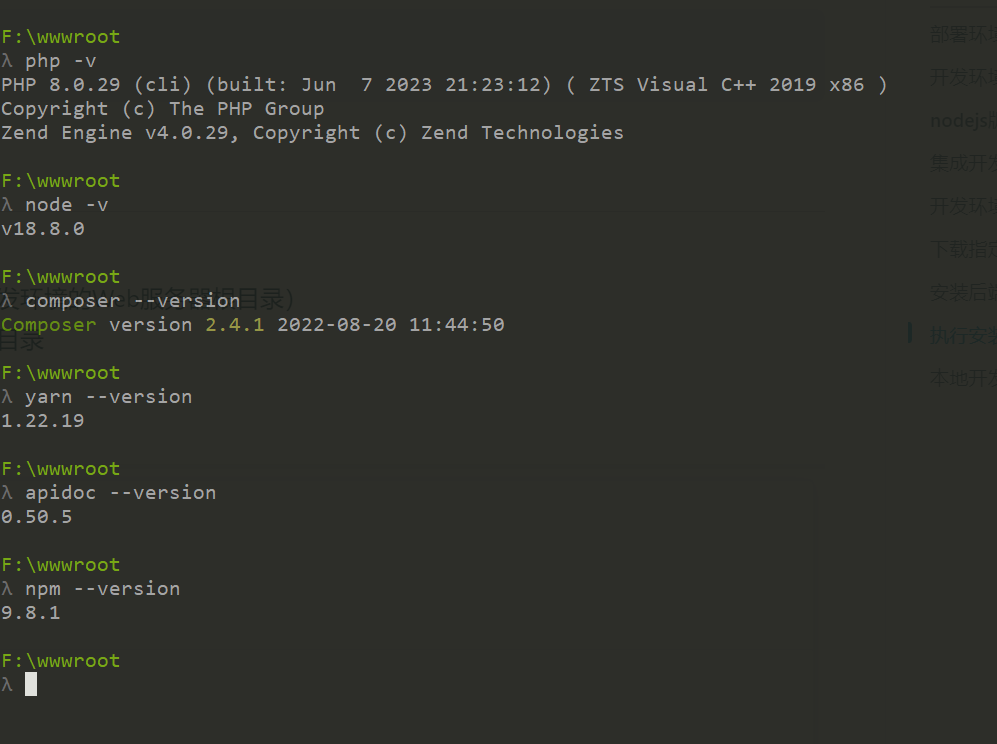
Task: Click the "npm --version" command
Action: pyautogui.click(x=102, y=589)
